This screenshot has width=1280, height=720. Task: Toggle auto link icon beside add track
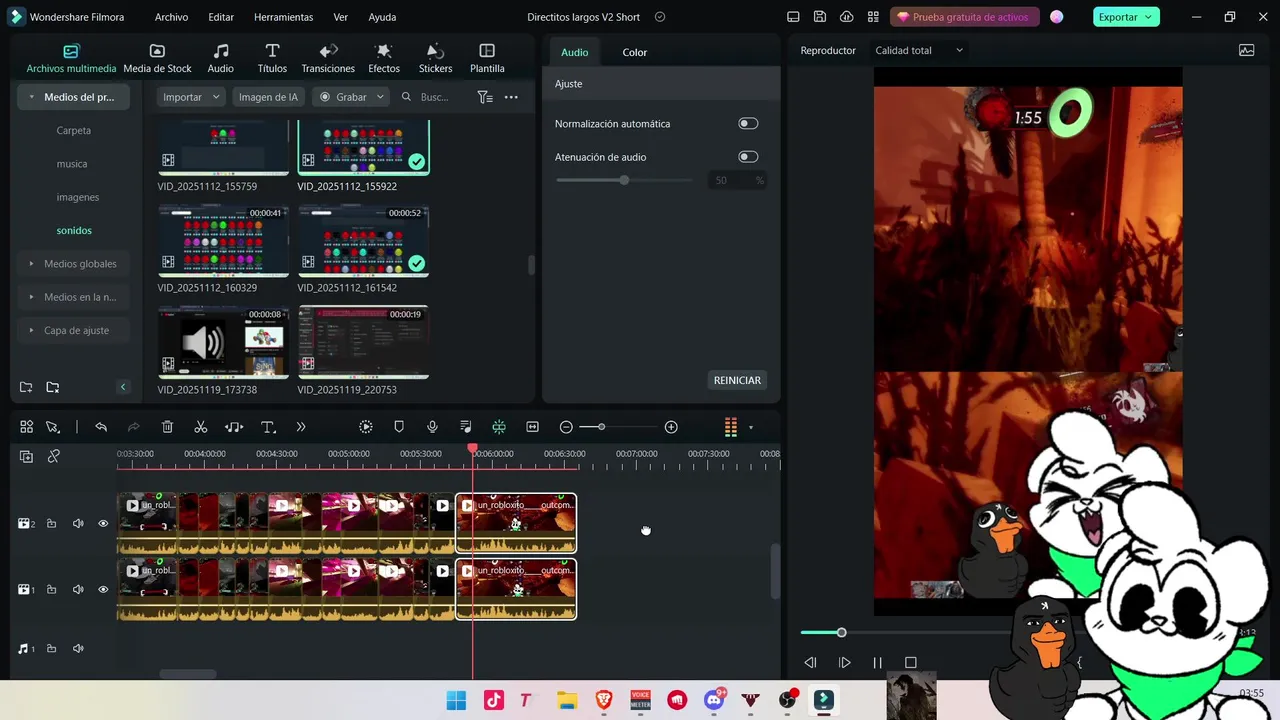(54, 456)
